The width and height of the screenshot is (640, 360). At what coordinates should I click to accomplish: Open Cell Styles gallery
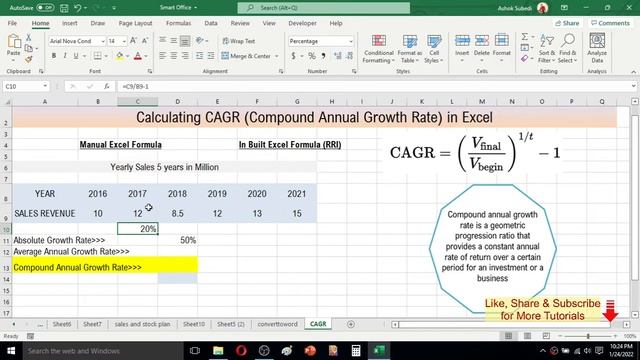(x=434, y=49)
